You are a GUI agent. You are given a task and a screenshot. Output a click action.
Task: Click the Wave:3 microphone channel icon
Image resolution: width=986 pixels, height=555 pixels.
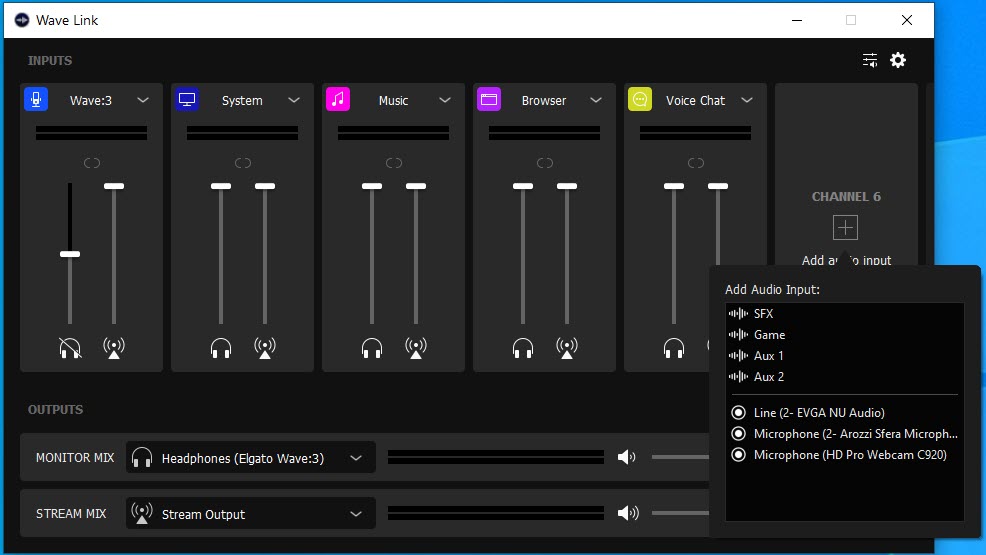click(x=36, y=99)
